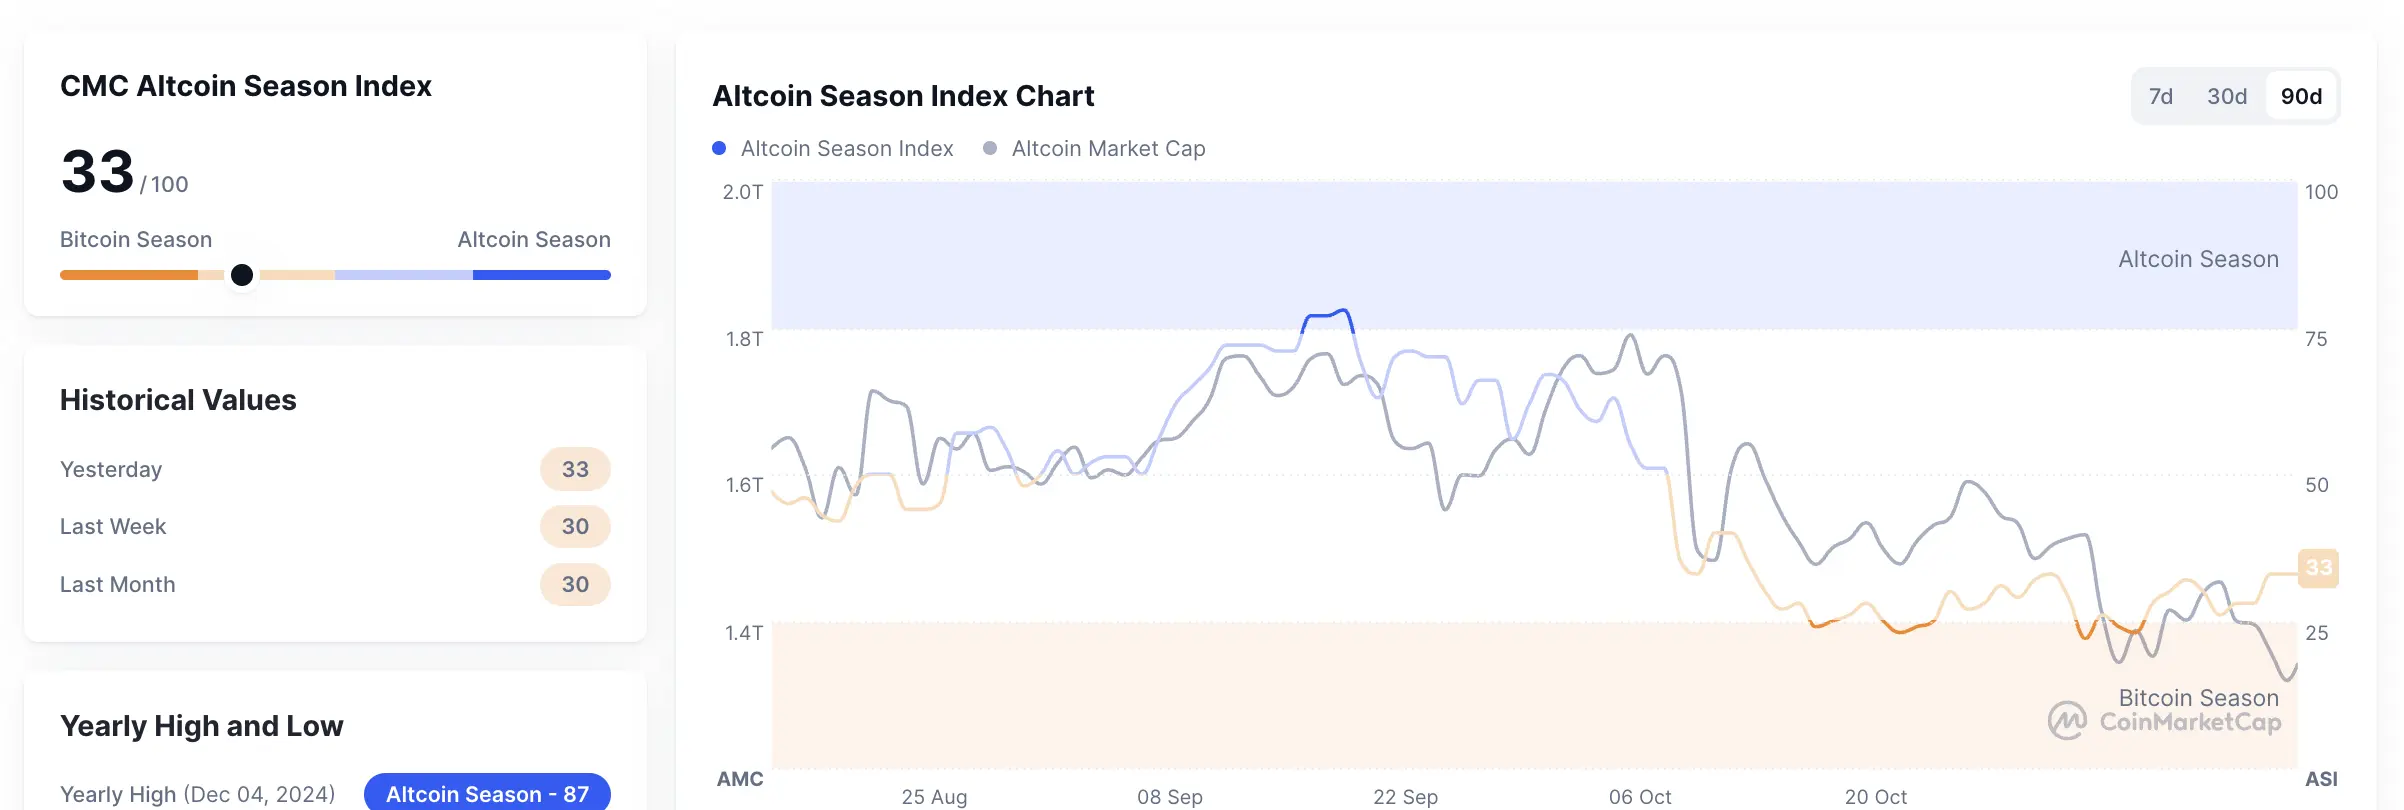Click the AMC axis label
The height and width of the screenshot is (810, 2404).
741,779
